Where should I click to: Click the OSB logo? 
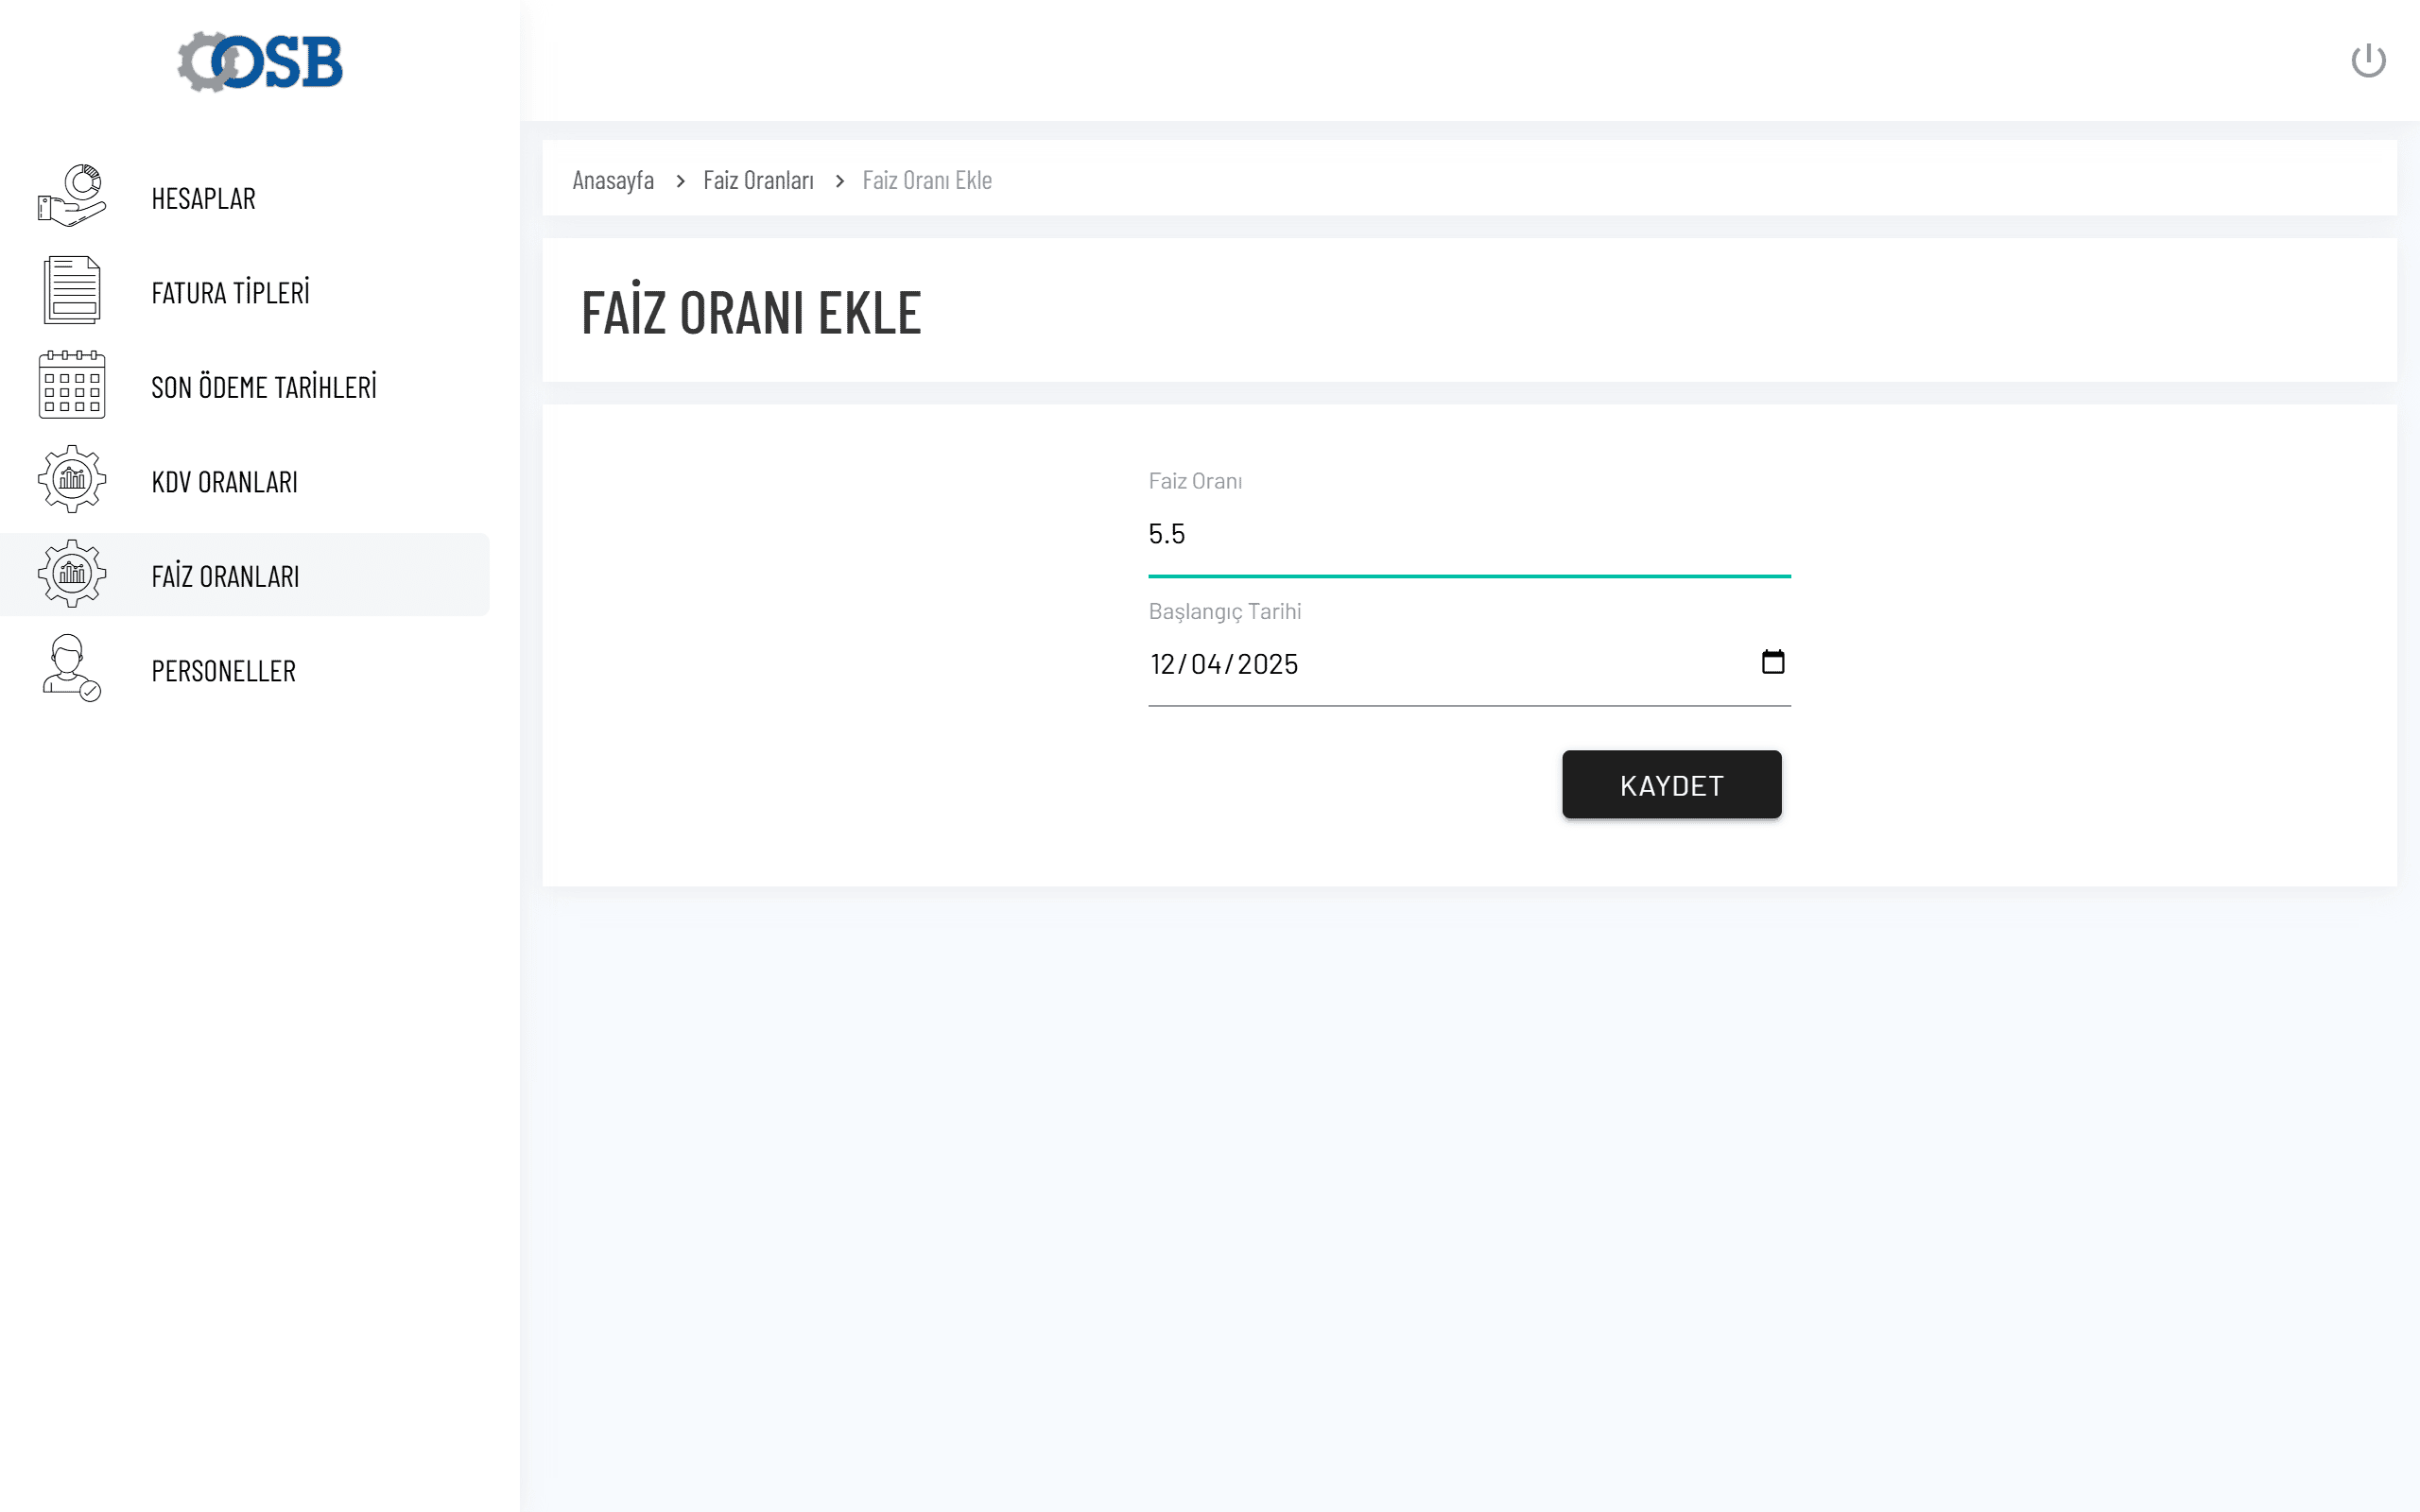tap(260, 62)
